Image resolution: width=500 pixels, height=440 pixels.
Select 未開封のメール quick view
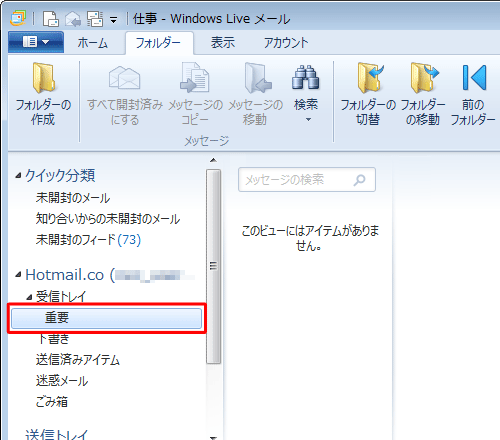73,198
